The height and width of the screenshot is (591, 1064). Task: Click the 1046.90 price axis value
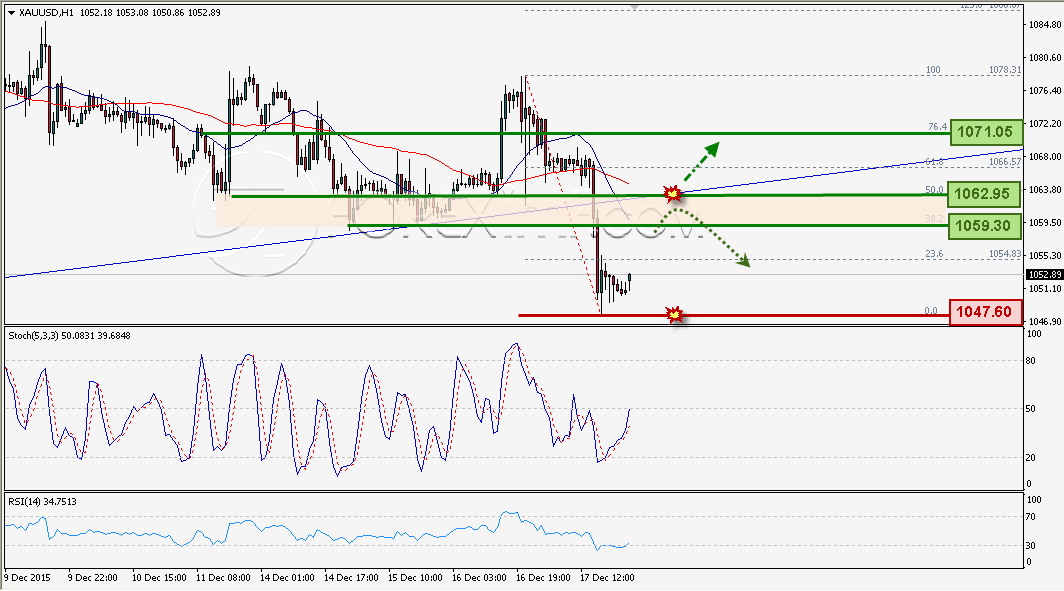point(1045,321)
